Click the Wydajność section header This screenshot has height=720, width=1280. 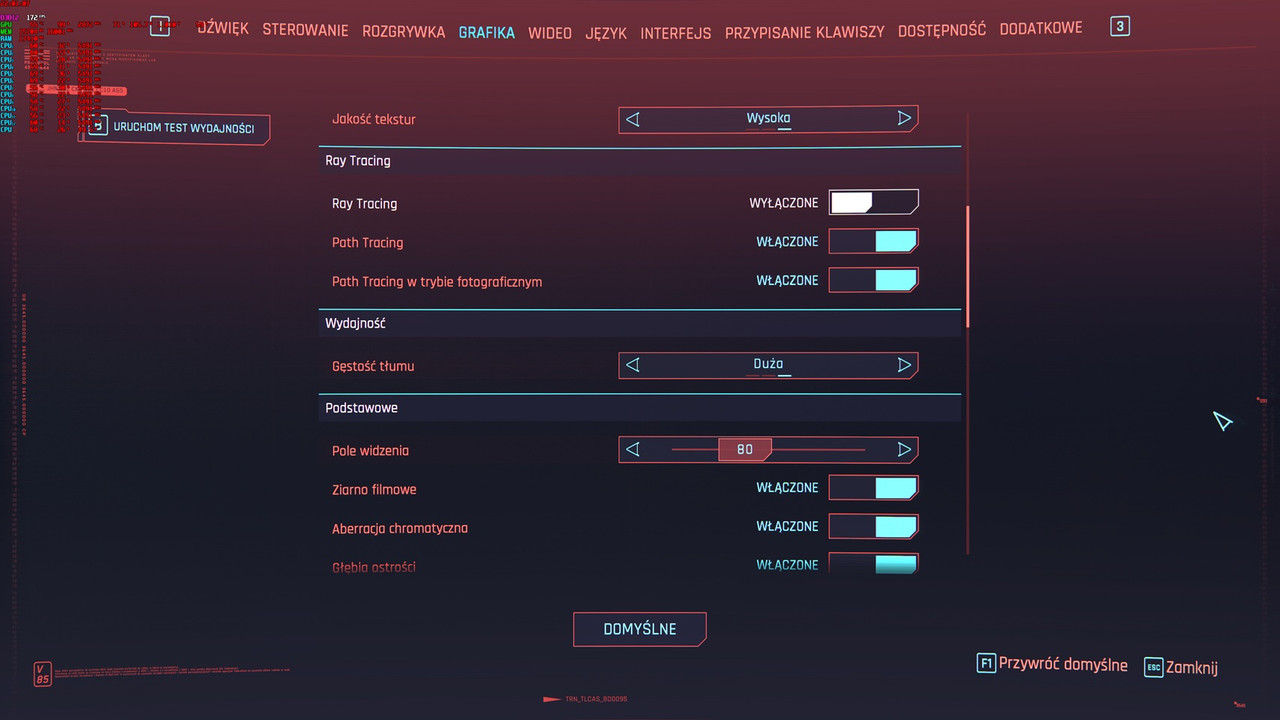click(x=640, y=324)
